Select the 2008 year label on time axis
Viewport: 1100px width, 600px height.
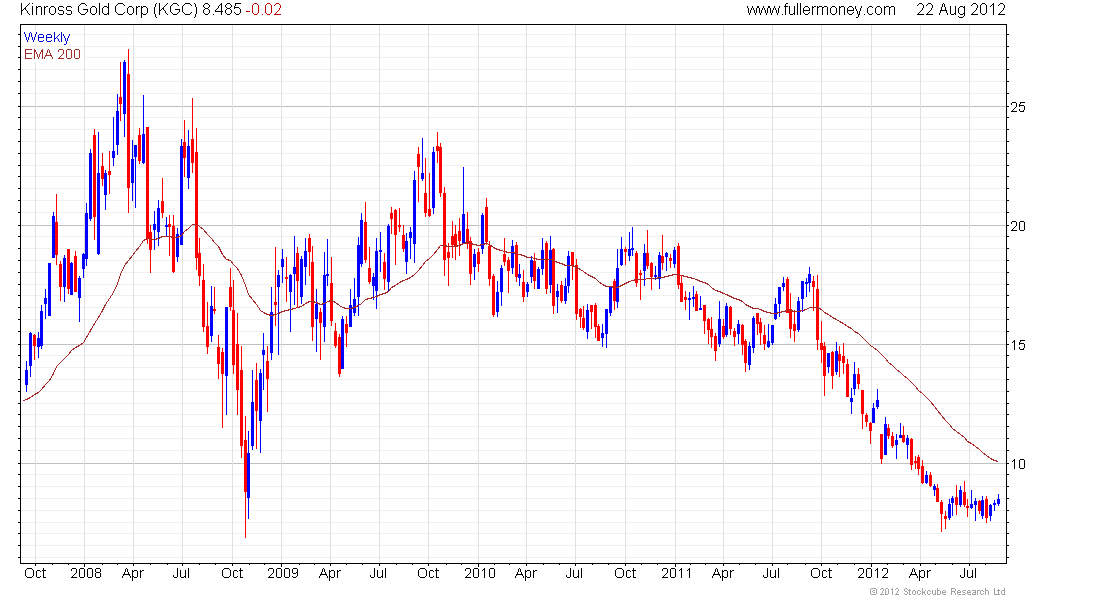pos(86,573)
